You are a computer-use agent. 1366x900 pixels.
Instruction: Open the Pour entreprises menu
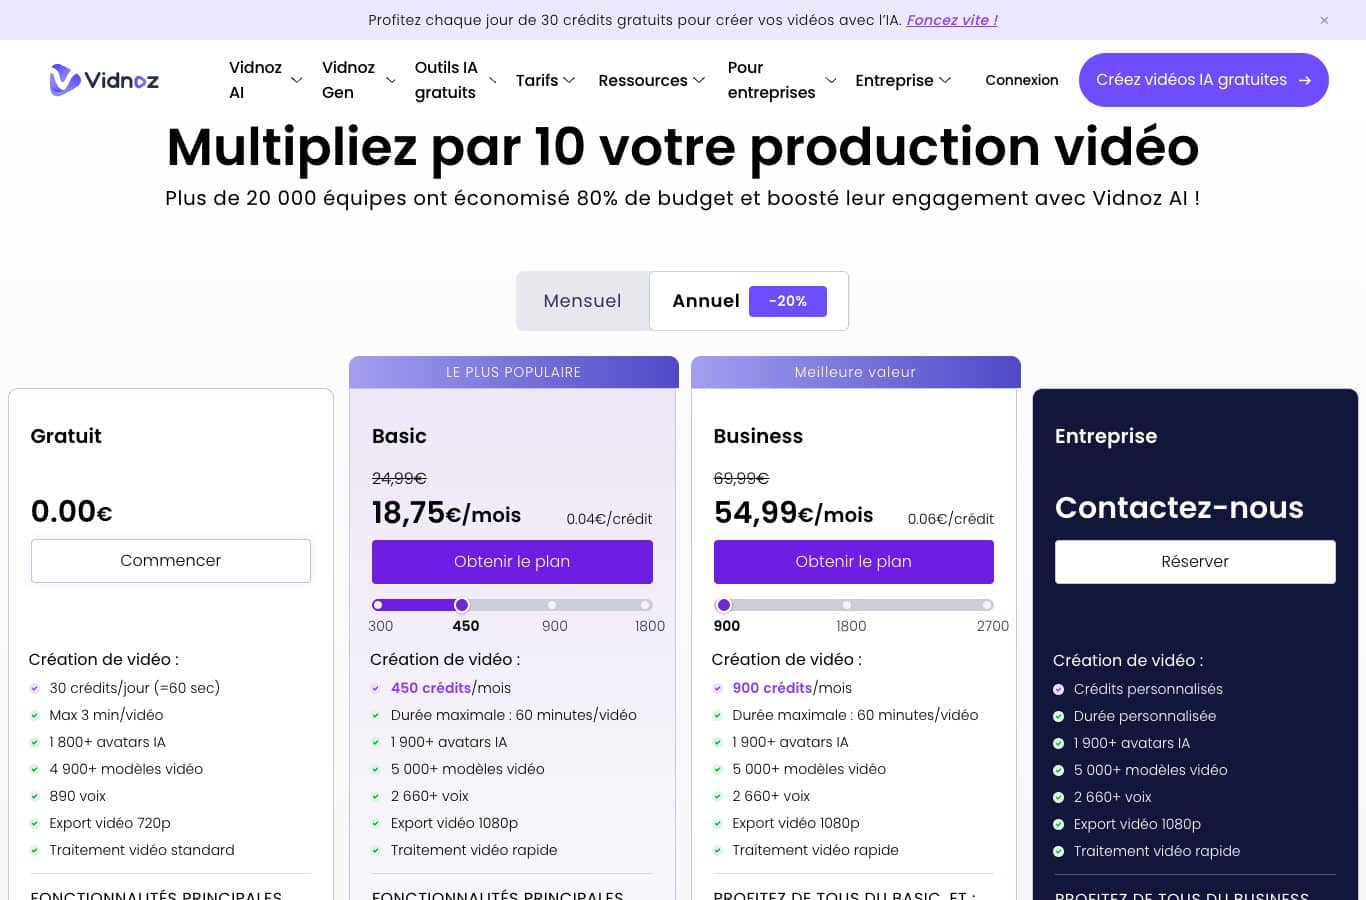tap(771, 80)
